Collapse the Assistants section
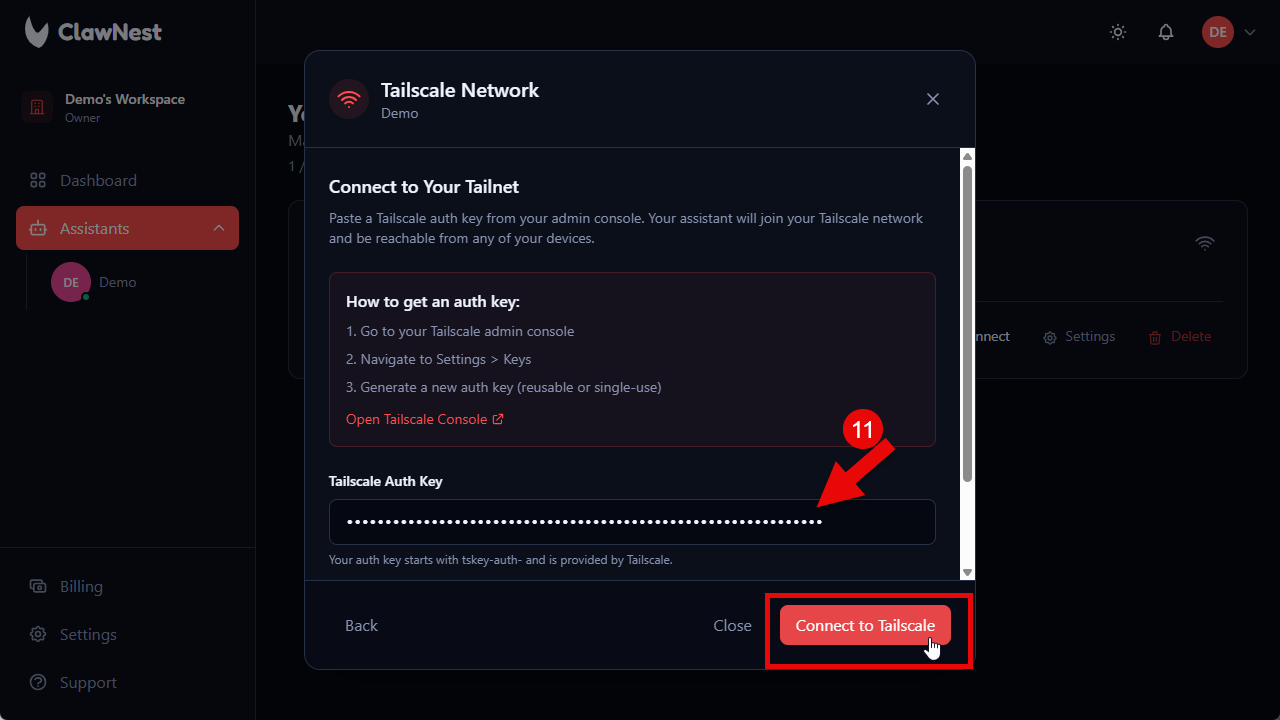This screenshot has width=1280, height=720. 219,228
